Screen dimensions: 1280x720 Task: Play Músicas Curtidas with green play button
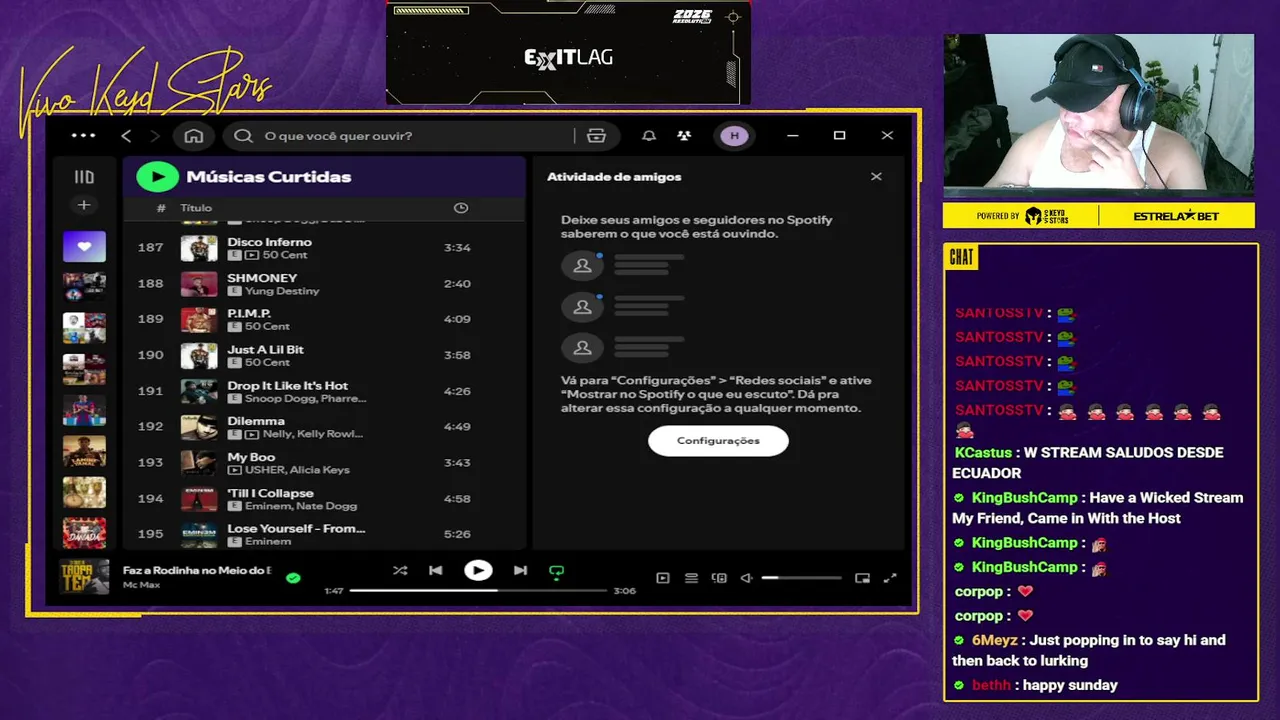[157, 177]
